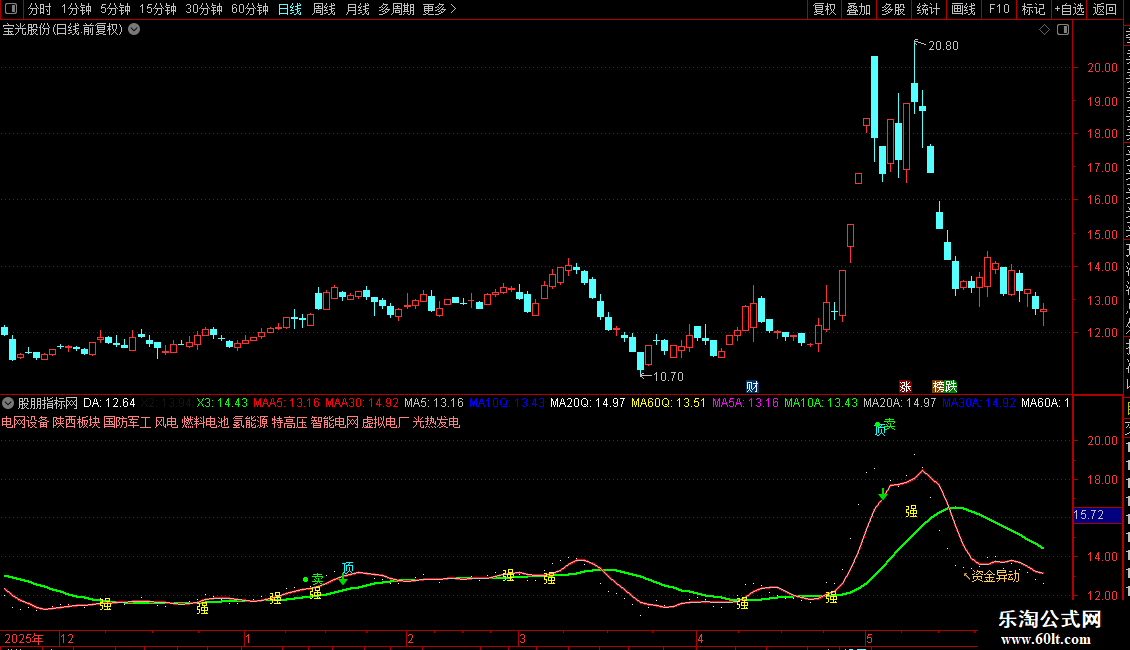Click the 跌 marker below the chart
Viewport: 1130px width, 650px height.
click(951, 387)
